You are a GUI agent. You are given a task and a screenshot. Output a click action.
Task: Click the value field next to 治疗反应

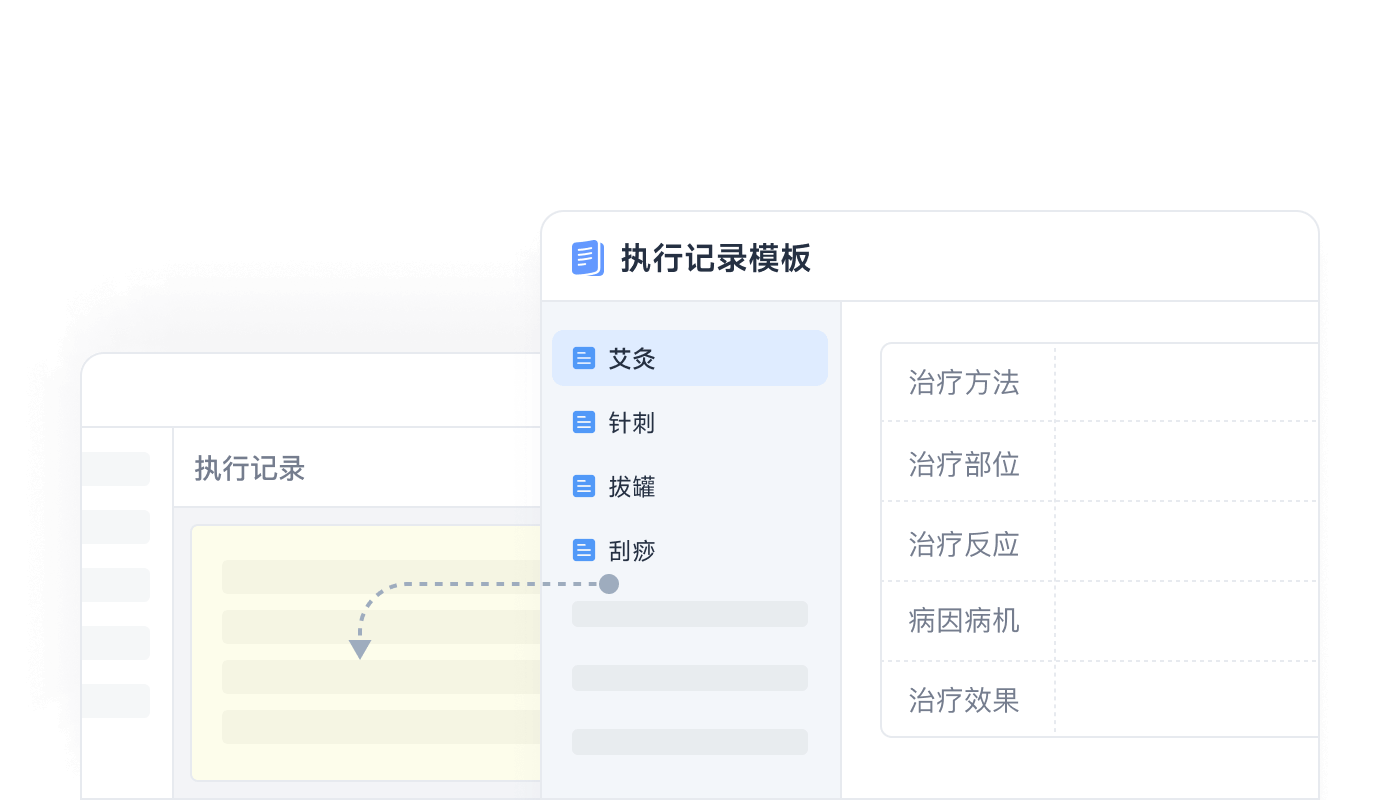[x=1187, y=542]
